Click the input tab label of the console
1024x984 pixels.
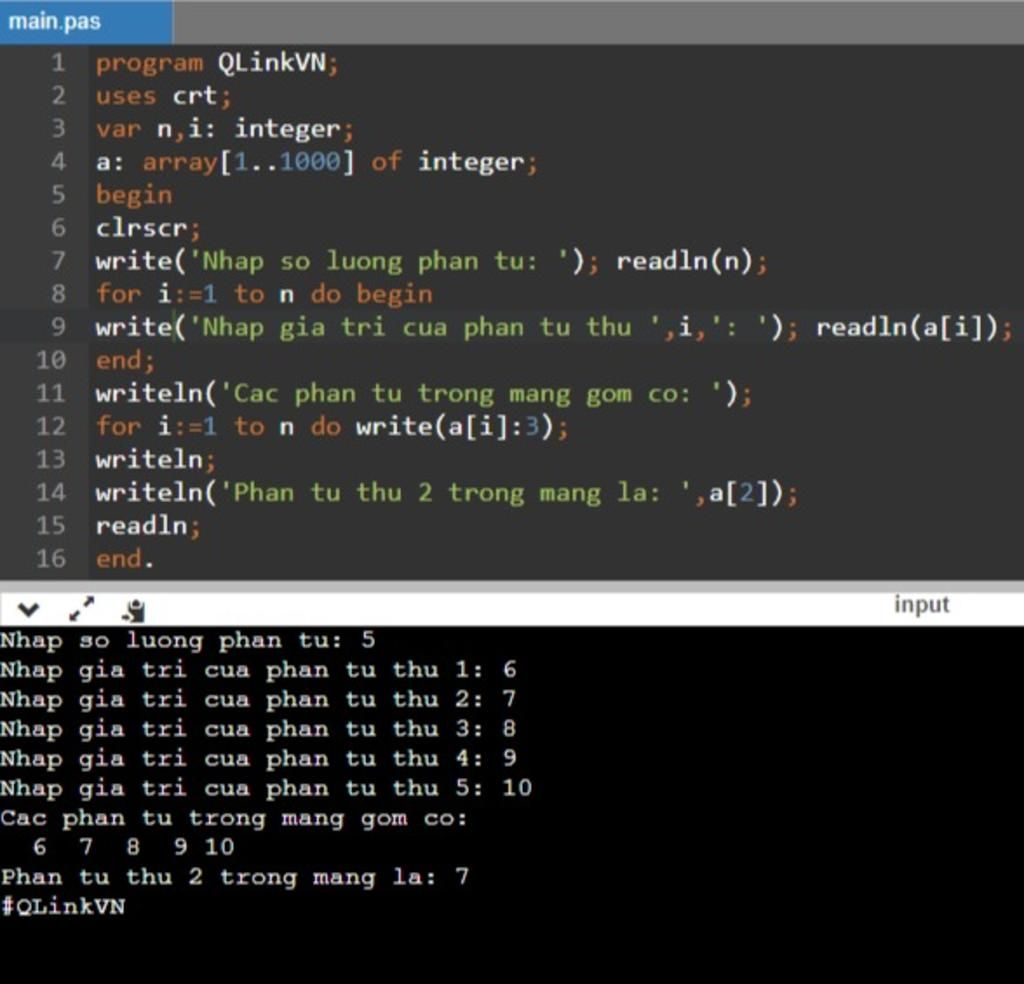click(921, 605)
